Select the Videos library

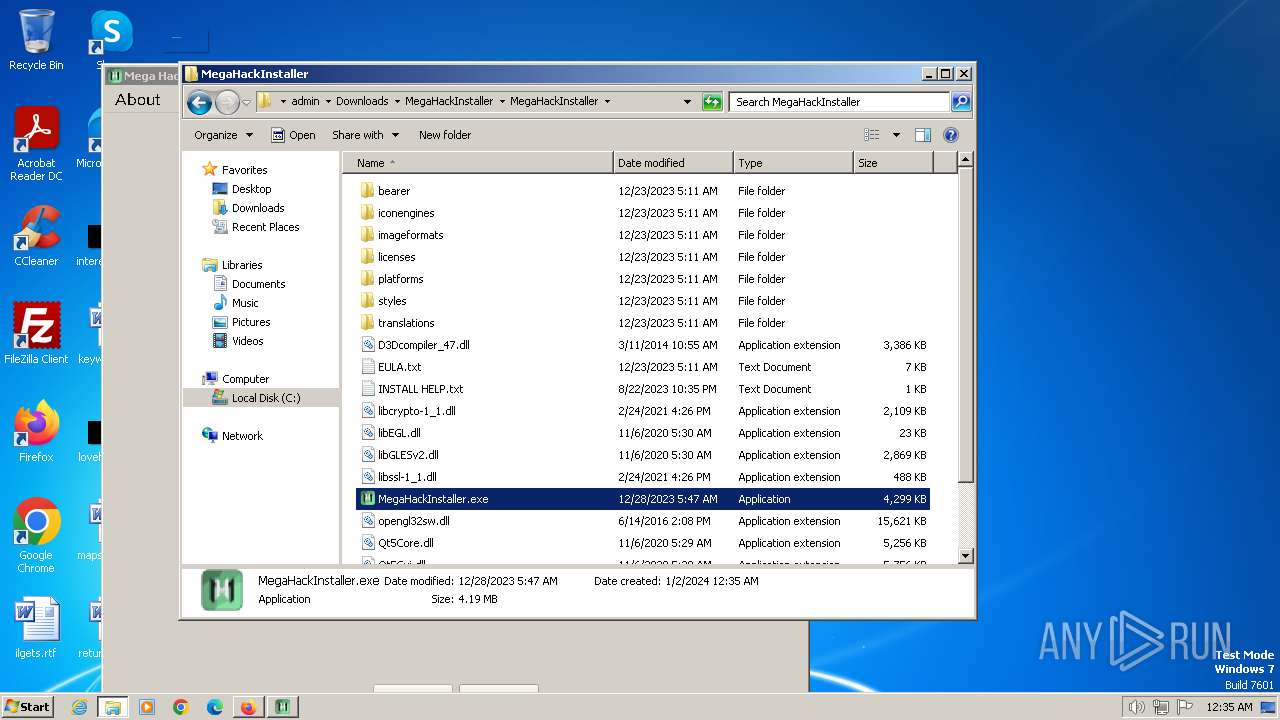[x=247, y=341]
